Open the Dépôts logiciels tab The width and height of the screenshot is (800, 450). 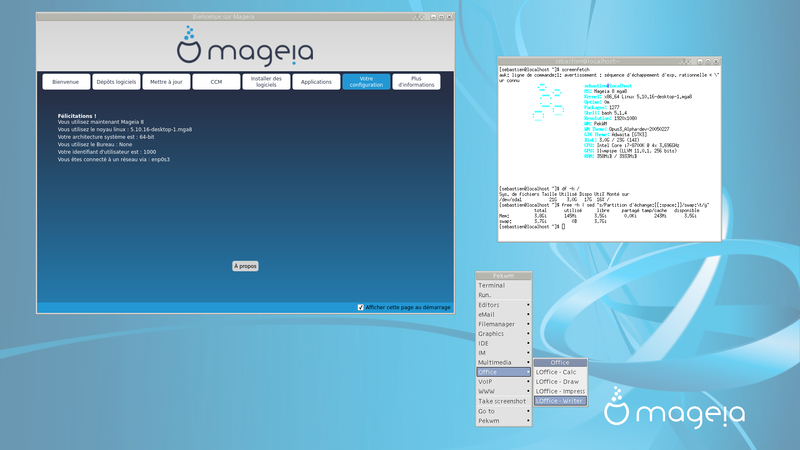coord(116,82)
